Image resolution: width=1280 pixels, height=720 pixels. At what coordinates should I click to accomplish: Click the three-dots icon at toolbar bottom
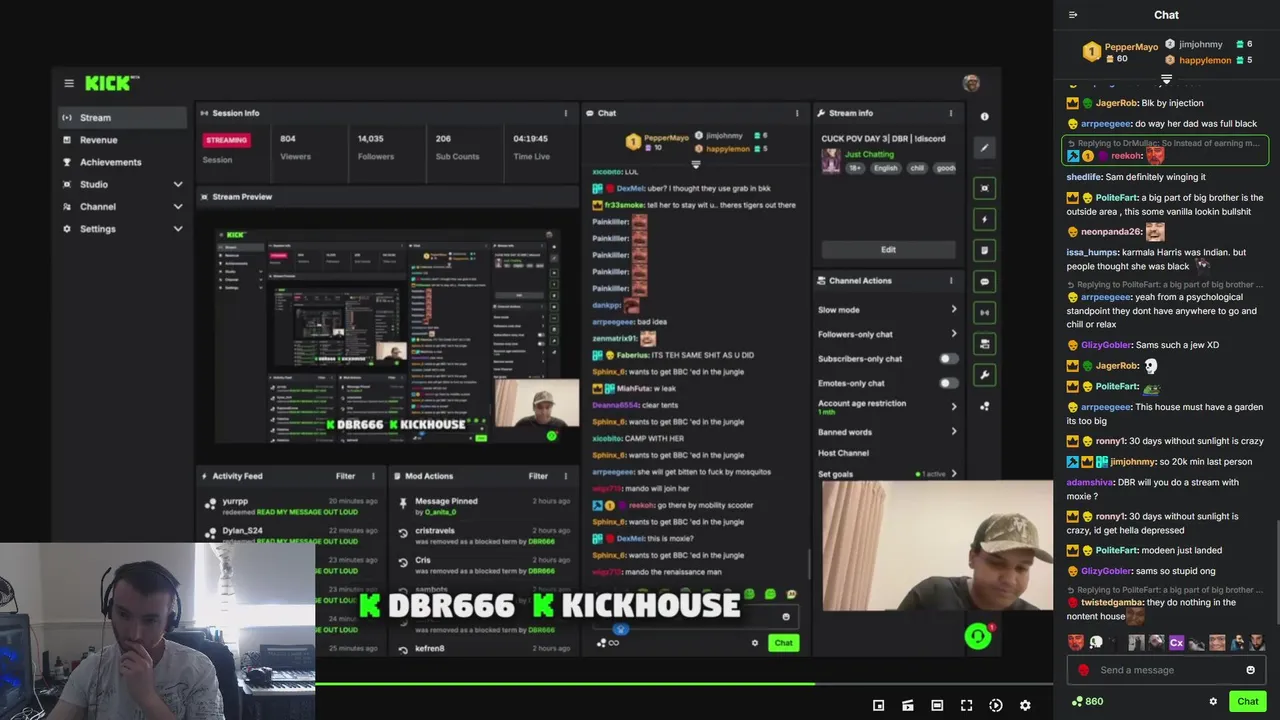pos(984,406)
